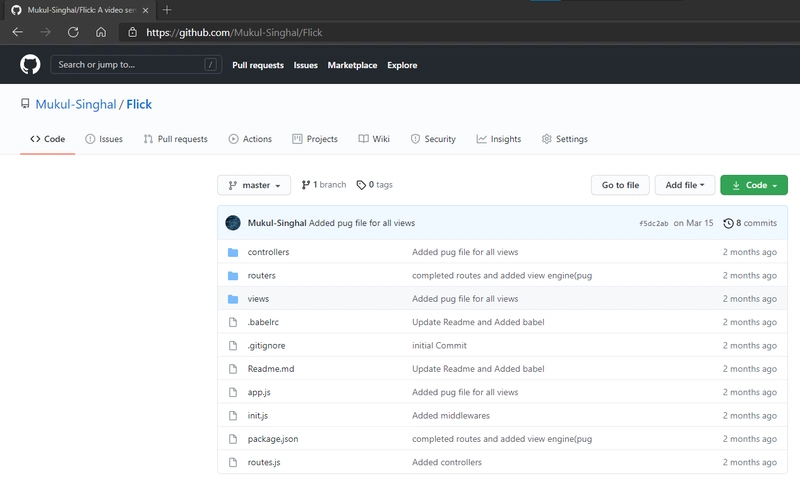Open the Pull requests repository tab

[x=176, y=139]
